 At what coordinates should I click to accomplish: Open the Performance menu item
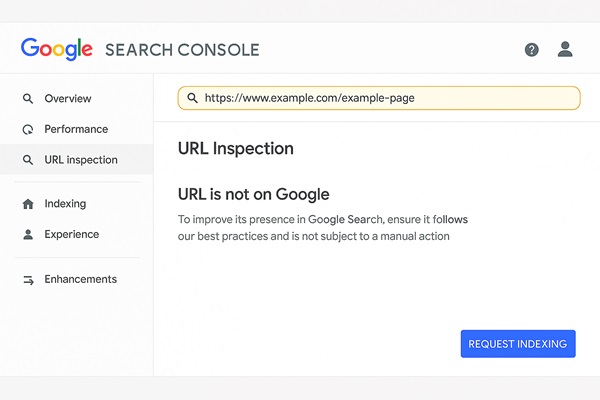[x=76, y=129]
